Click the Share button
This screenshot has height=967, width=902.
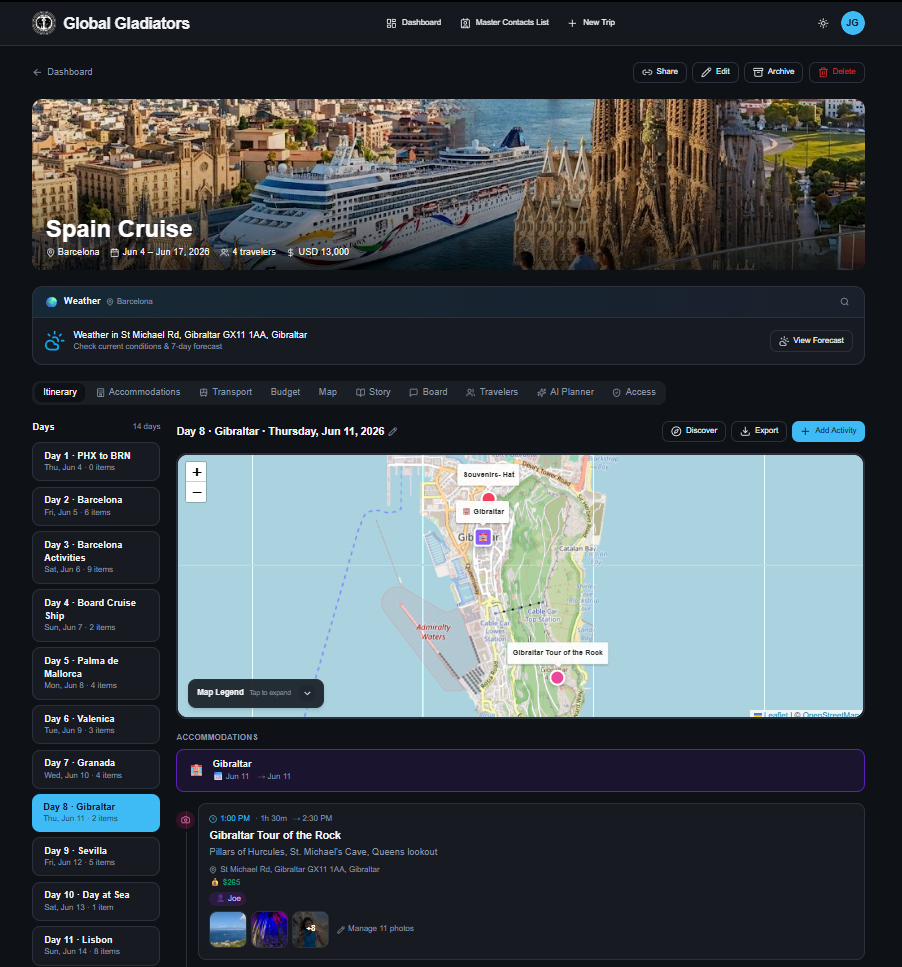[660, 72]
